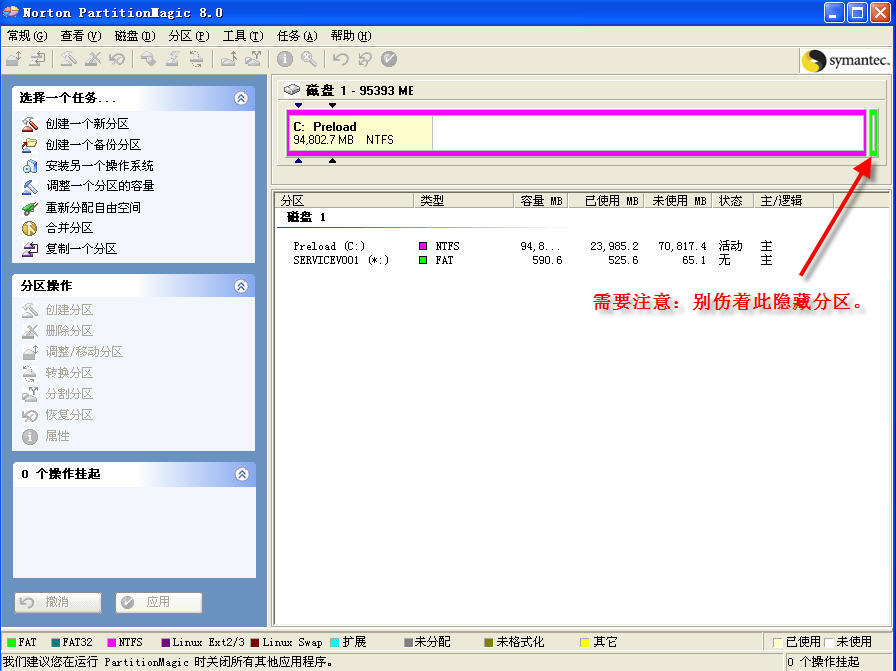This screenshot has height=671, width=896.
Task: Sort by the 主/逻辑 column header
Action: coord(794,201)
